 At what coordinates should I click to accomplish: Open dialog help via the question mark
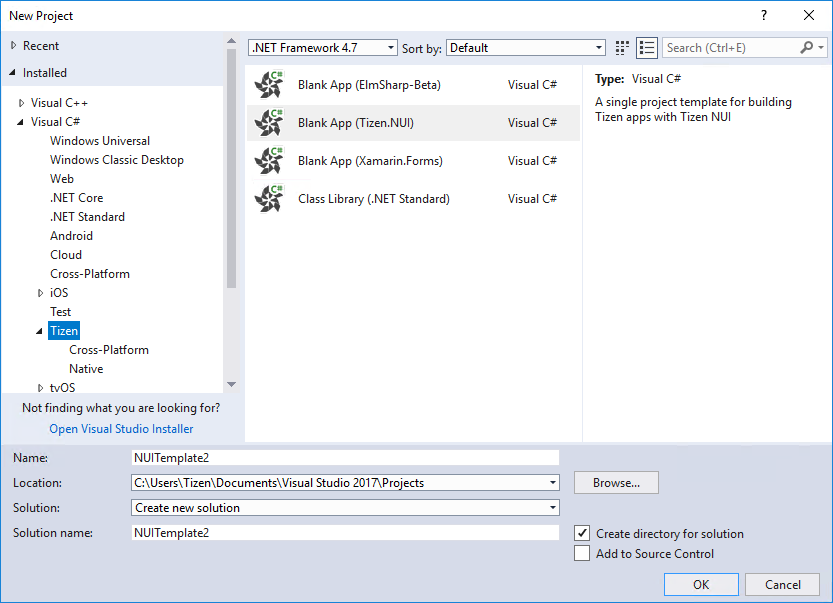[x=763, y=15]
